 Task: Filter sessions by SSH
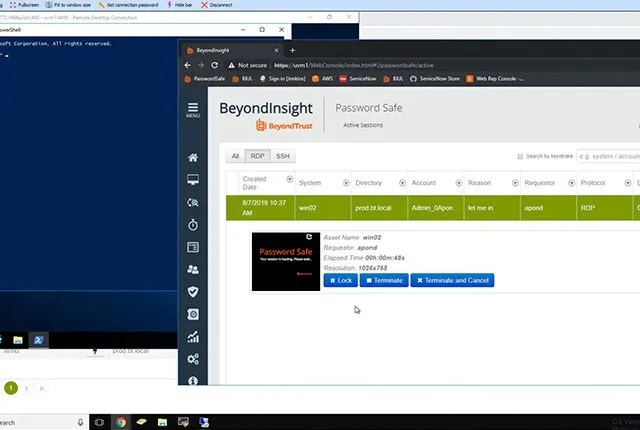click(282, 156)
